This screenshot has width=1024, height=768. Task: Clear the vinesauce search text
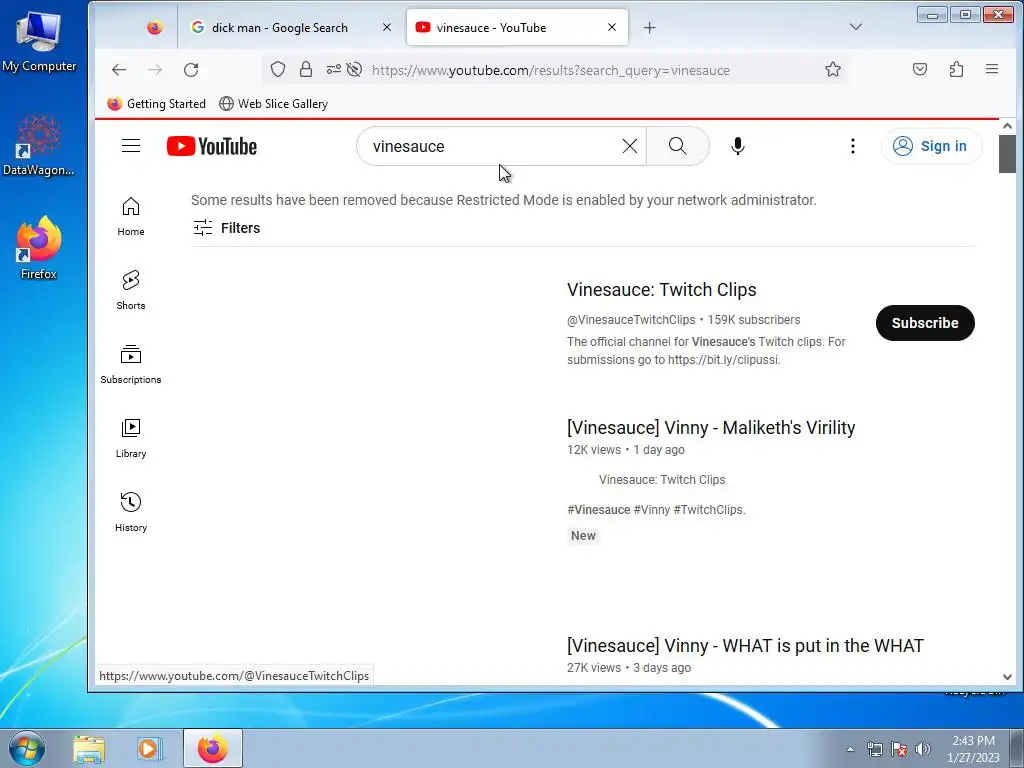[630, 146]
